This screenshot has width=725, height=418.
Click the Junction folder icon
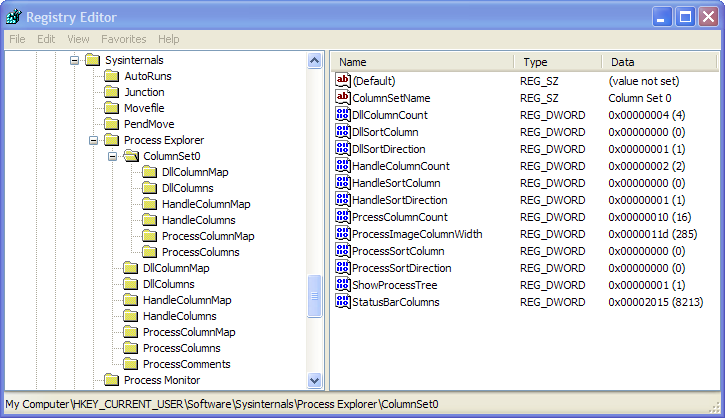[111, 92]
